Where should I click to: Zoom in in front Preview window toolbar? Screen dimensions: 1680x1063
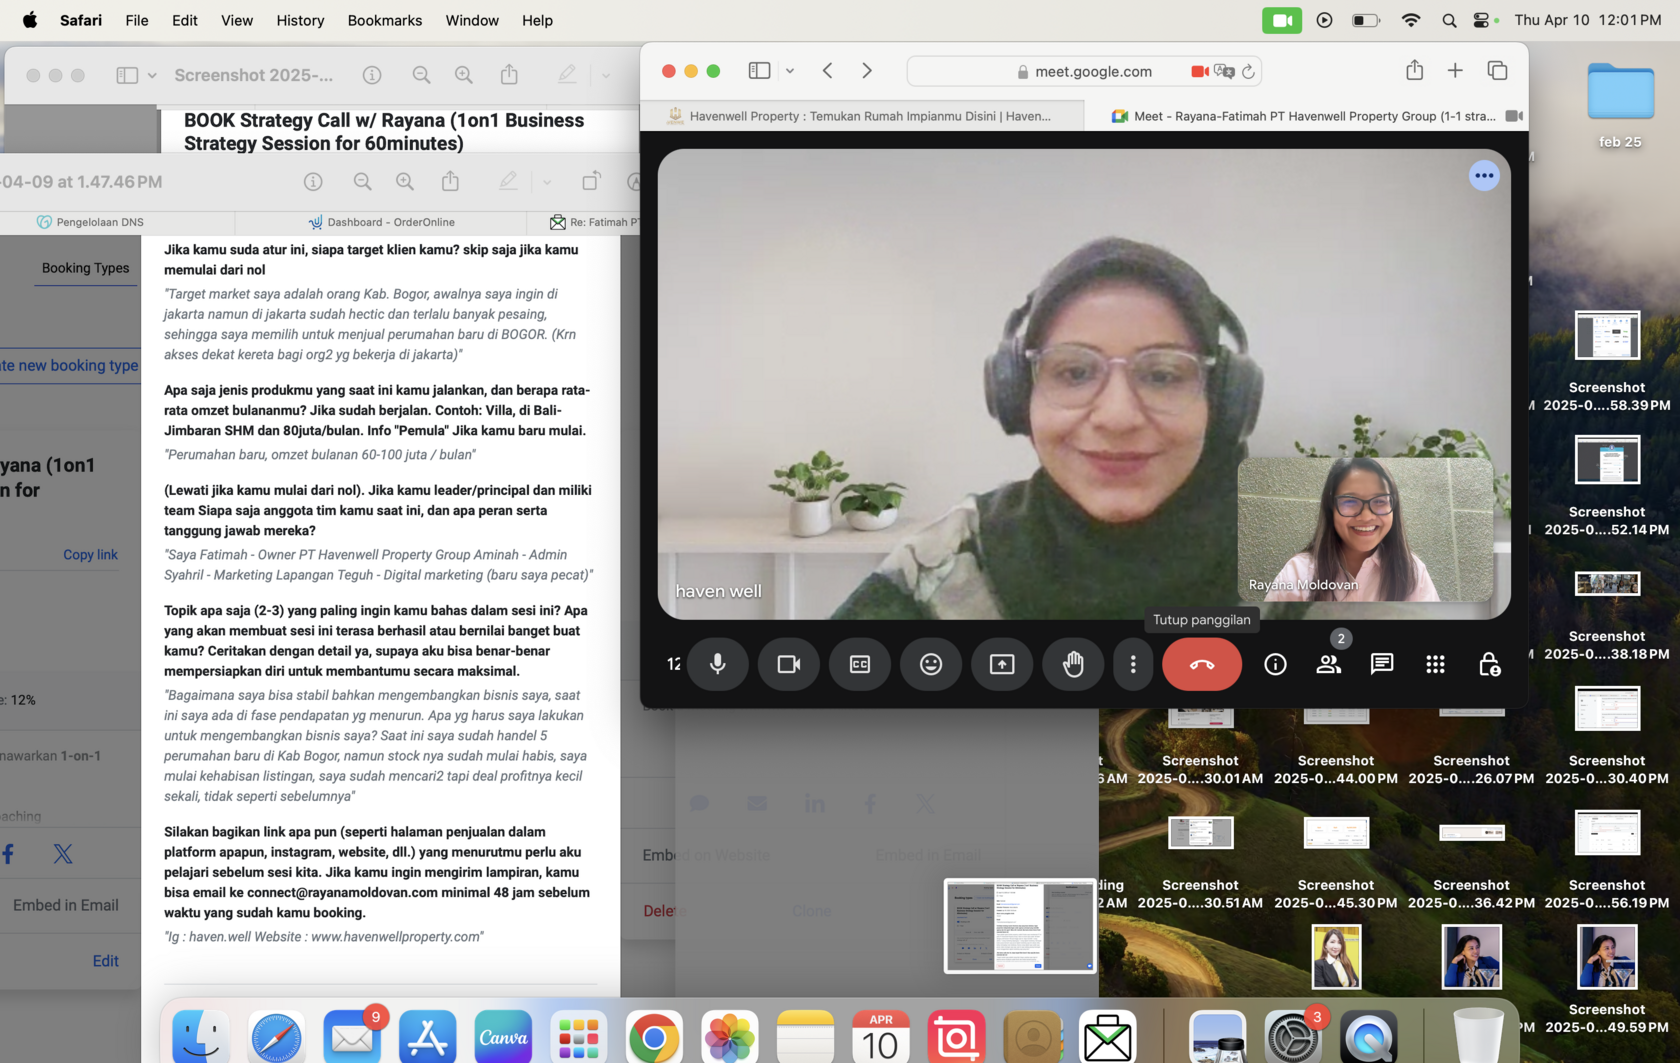pos(405,181)
